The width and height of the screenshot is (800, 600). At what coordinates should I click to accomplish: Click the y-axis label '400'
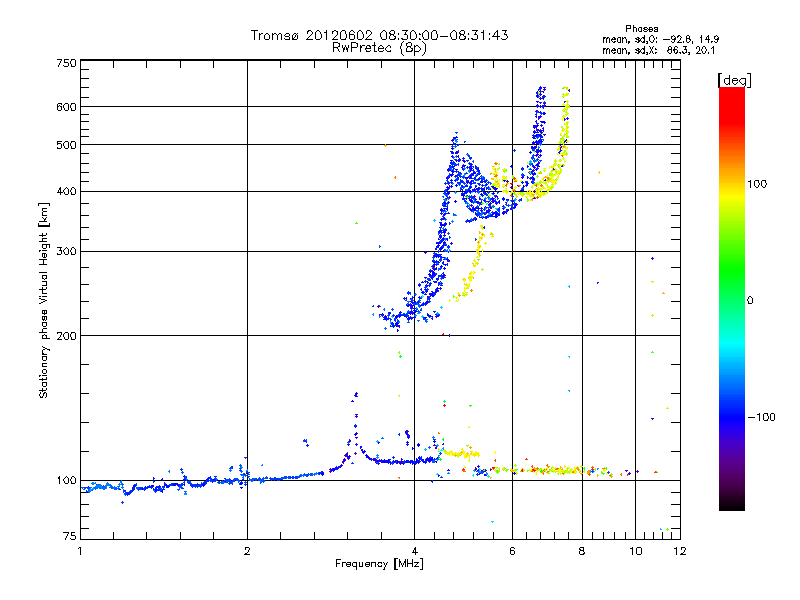(x=66, y=192)
